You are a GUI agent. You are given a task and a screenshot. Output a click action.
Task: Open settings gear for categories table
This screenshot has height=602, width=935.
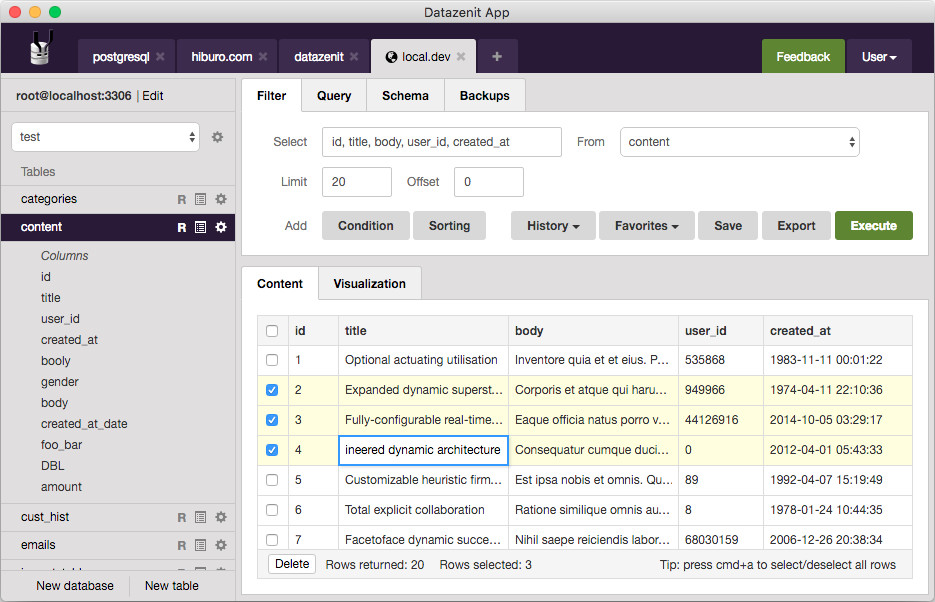coord(221,199)
